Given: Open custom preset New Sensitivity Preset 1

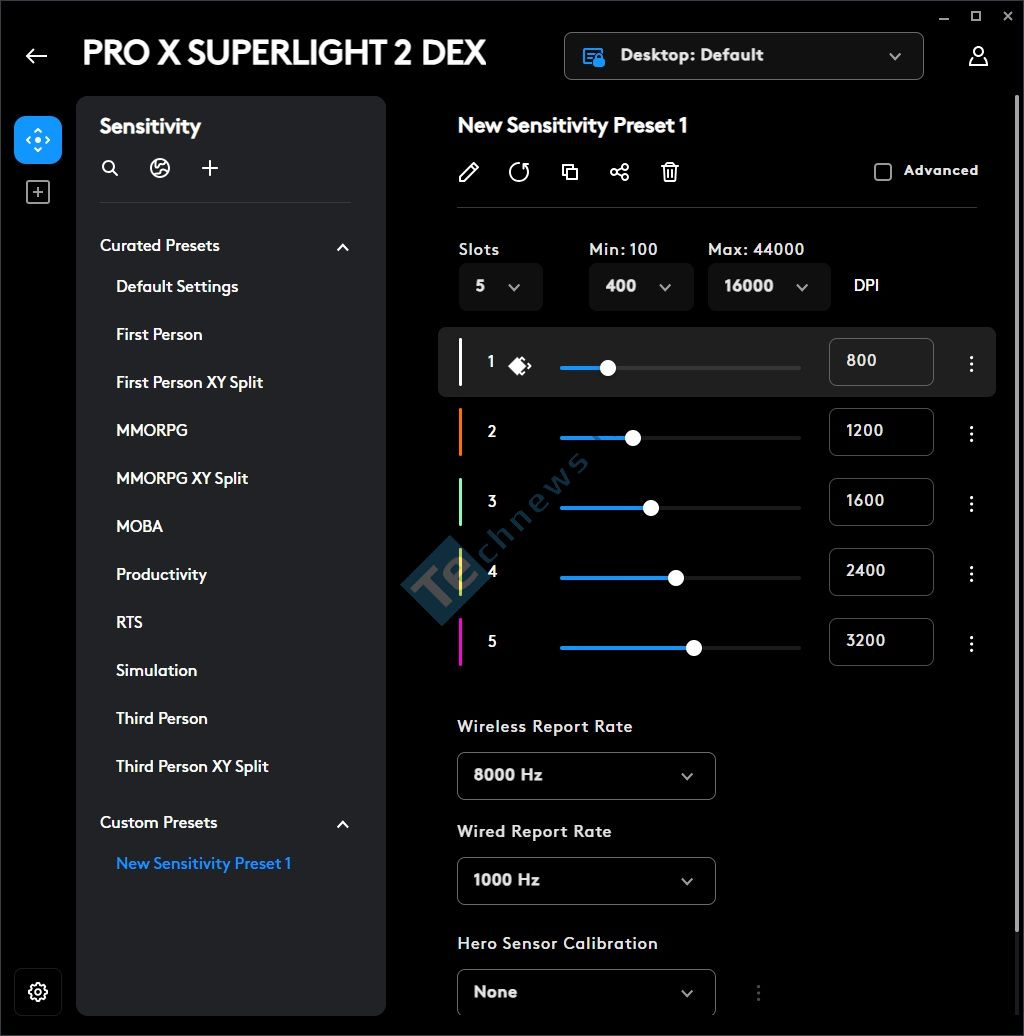Looking at the screenshot, I should [x=203, y=864].
